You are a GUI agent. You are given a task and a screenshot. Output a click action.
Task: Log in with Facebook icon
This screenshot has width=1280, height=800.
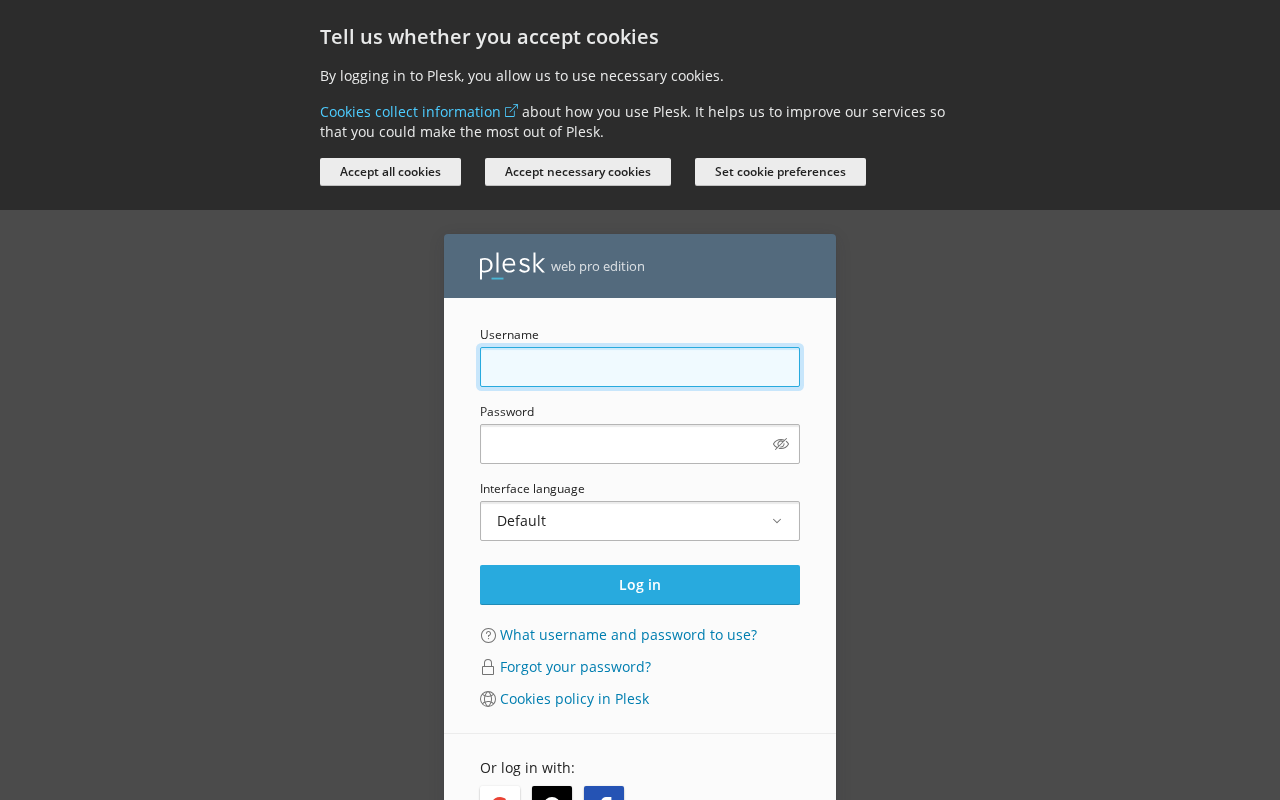604,793
